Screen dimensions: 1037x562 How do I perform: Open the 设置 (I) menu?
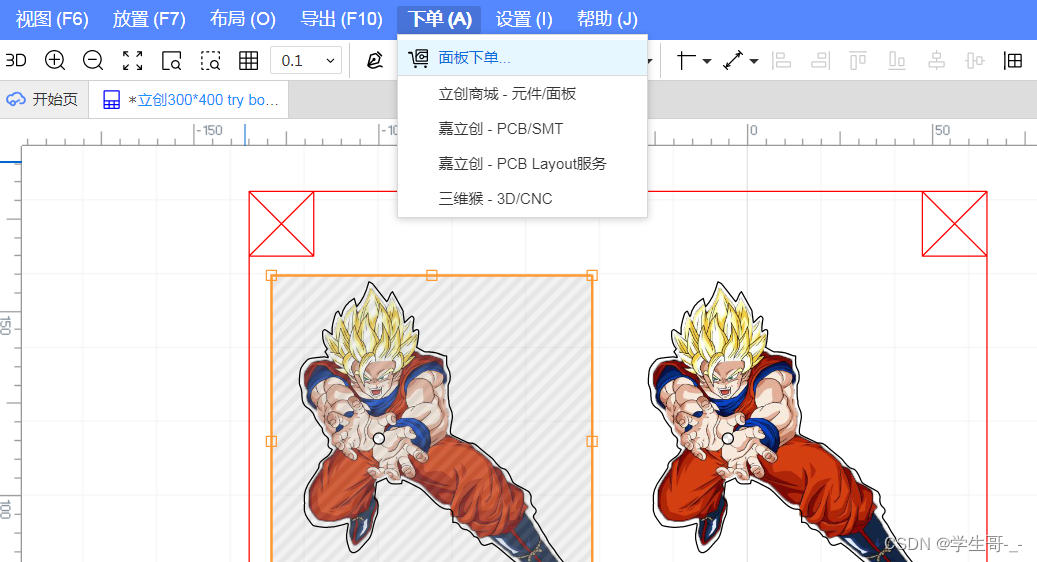[524, 19]
